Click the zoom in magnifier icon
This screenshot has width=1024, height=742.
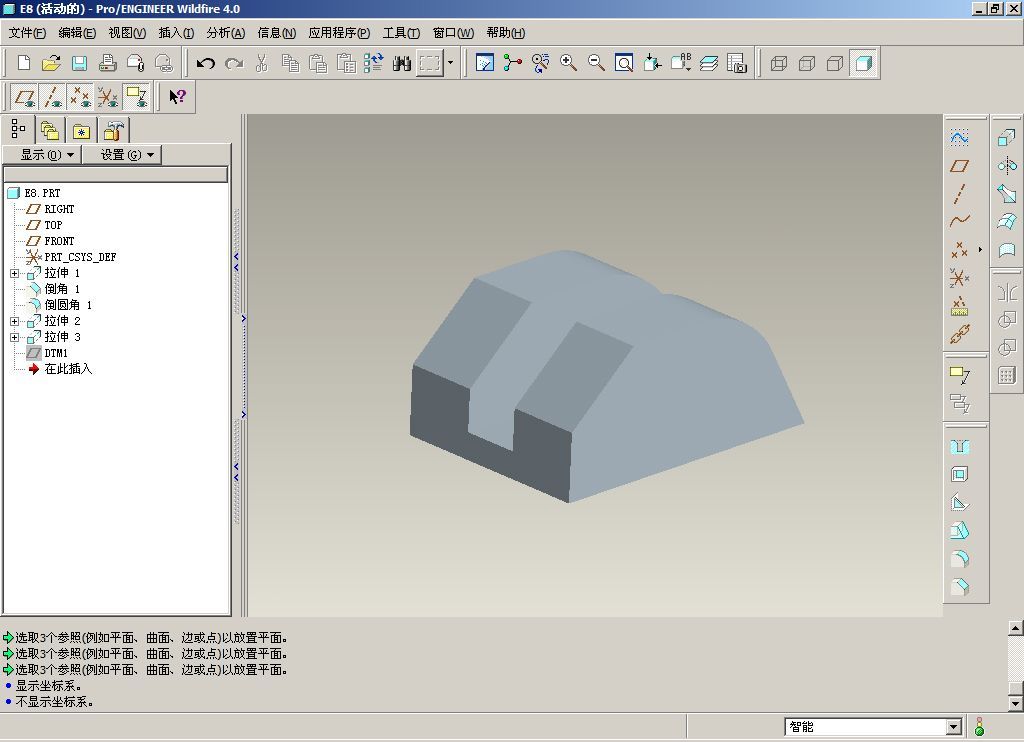(568, 63)
